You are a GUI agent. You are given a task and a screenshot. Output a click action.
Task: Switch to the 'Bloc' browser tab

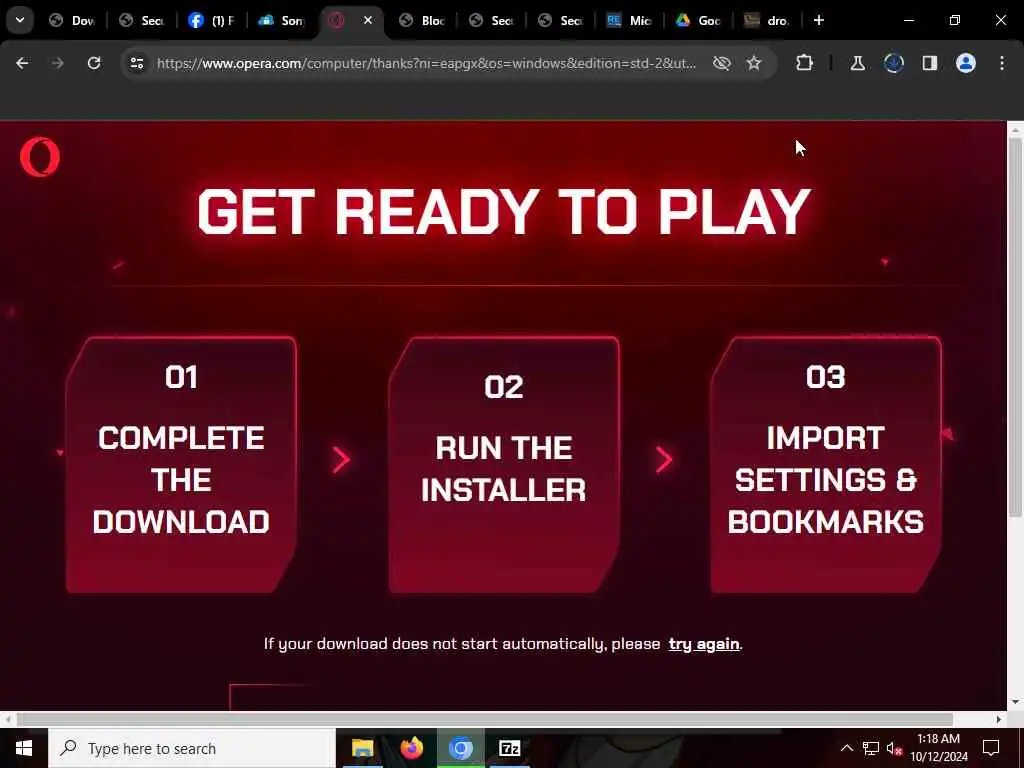click(x=422, y=20)
